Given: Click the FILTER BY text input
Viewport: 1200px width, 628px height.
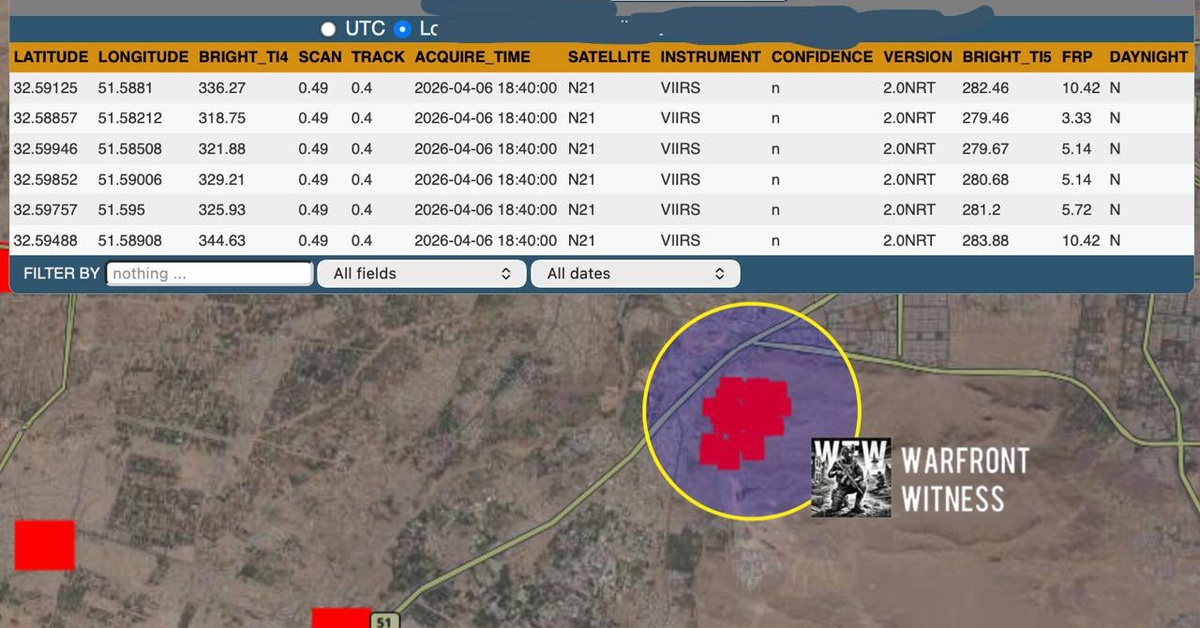Looking at the screenshot, I should coord(210,273).
